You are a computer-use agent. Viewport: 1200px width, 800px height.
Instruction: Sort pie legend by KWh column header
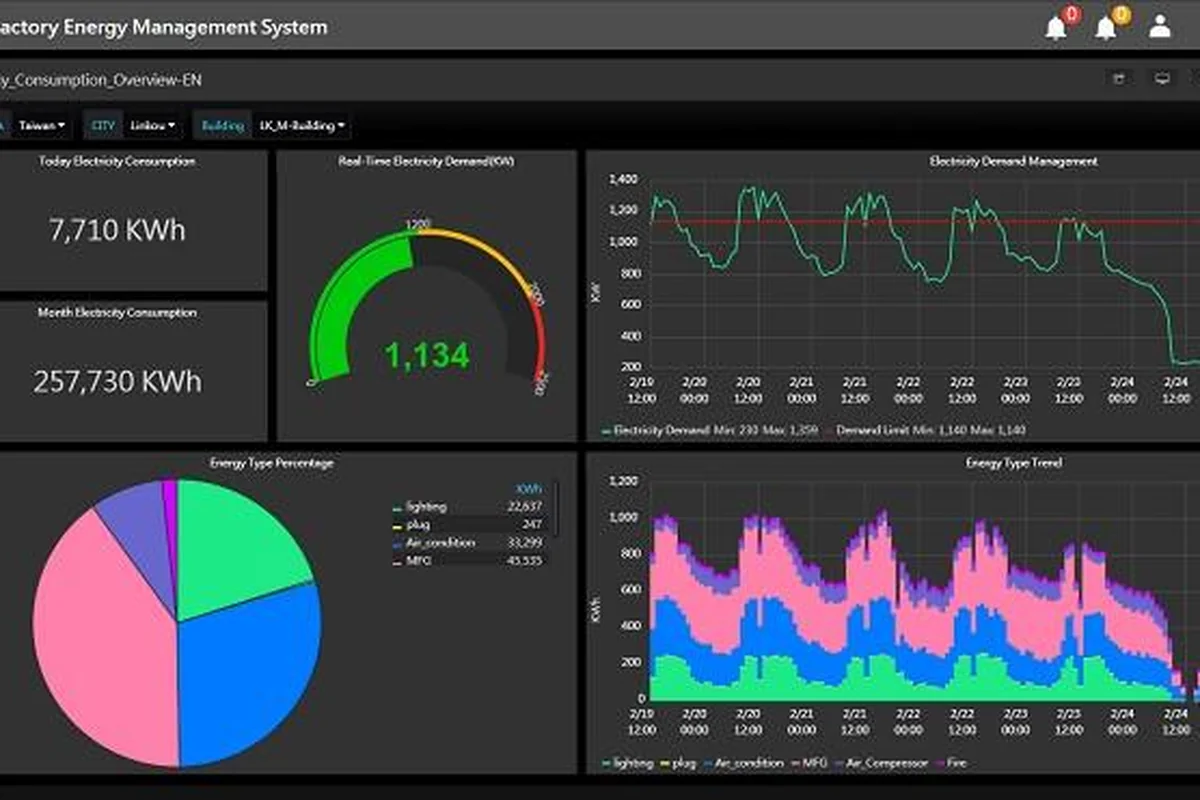[528, 489]
